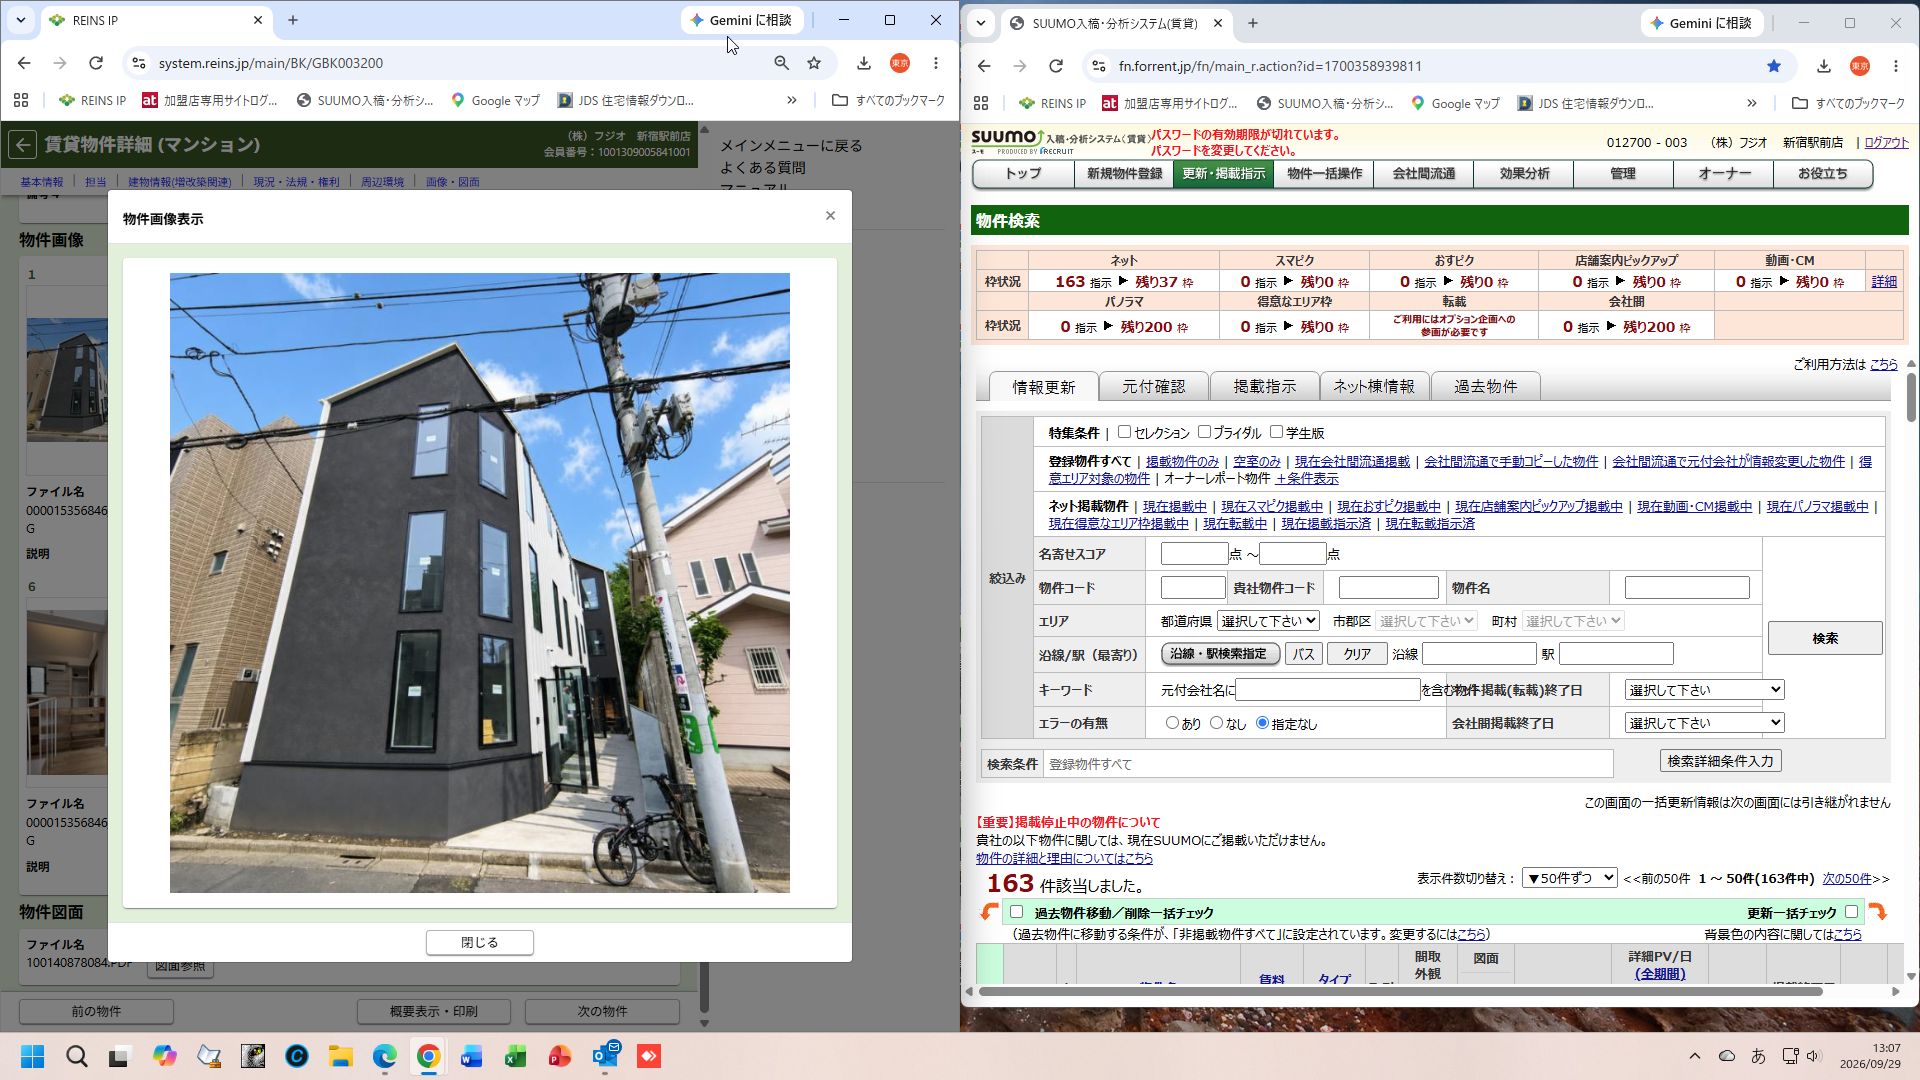Check the セレクション checkbox
Screen dimensions: 1920x1080
click(x=1124, y=432)
